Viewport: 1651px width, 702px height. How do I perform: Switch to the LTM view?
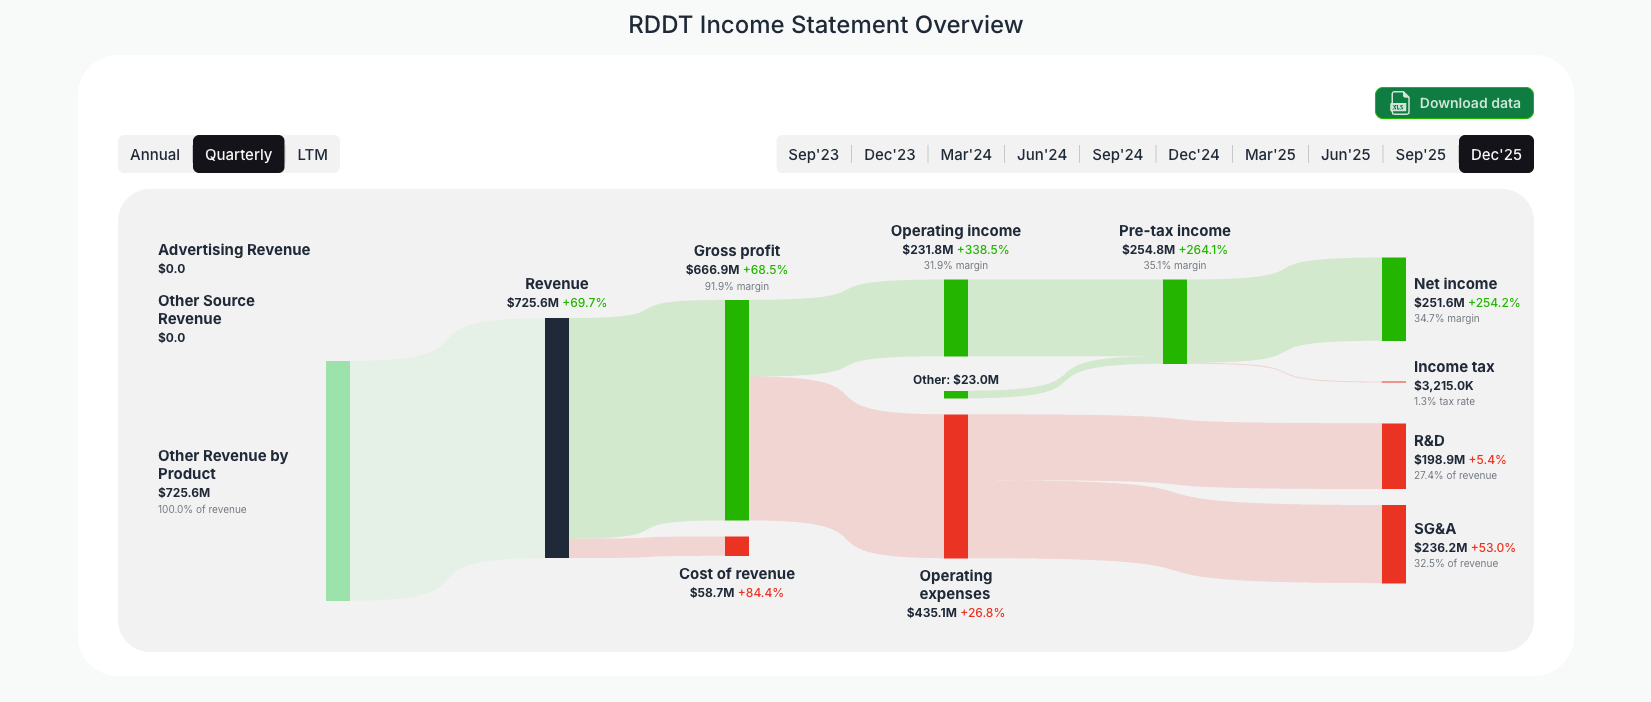pos(312,154)
